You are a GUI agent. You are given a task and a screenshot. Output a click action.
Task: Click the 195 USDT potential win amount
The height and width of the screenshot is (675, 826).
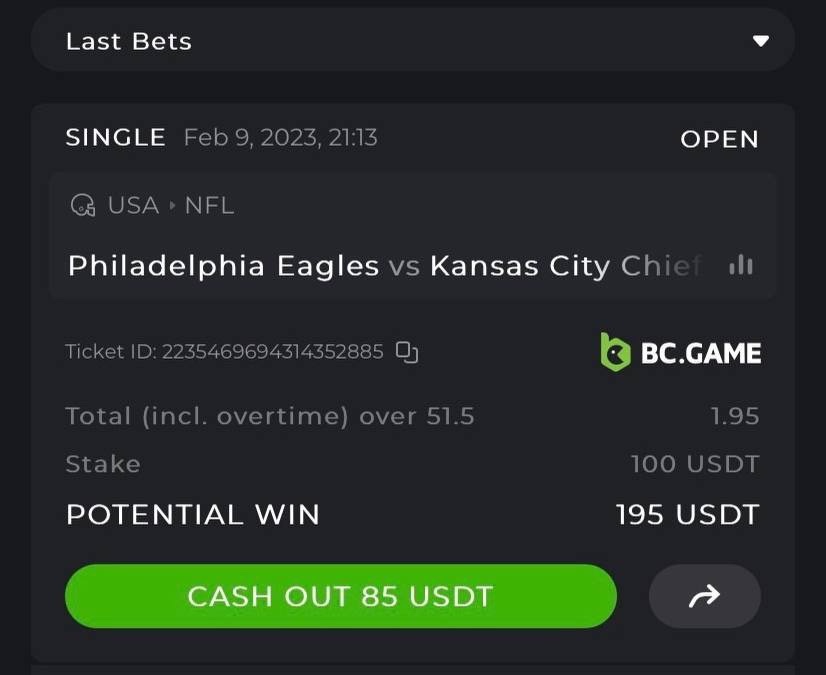[x=687, y=515]
